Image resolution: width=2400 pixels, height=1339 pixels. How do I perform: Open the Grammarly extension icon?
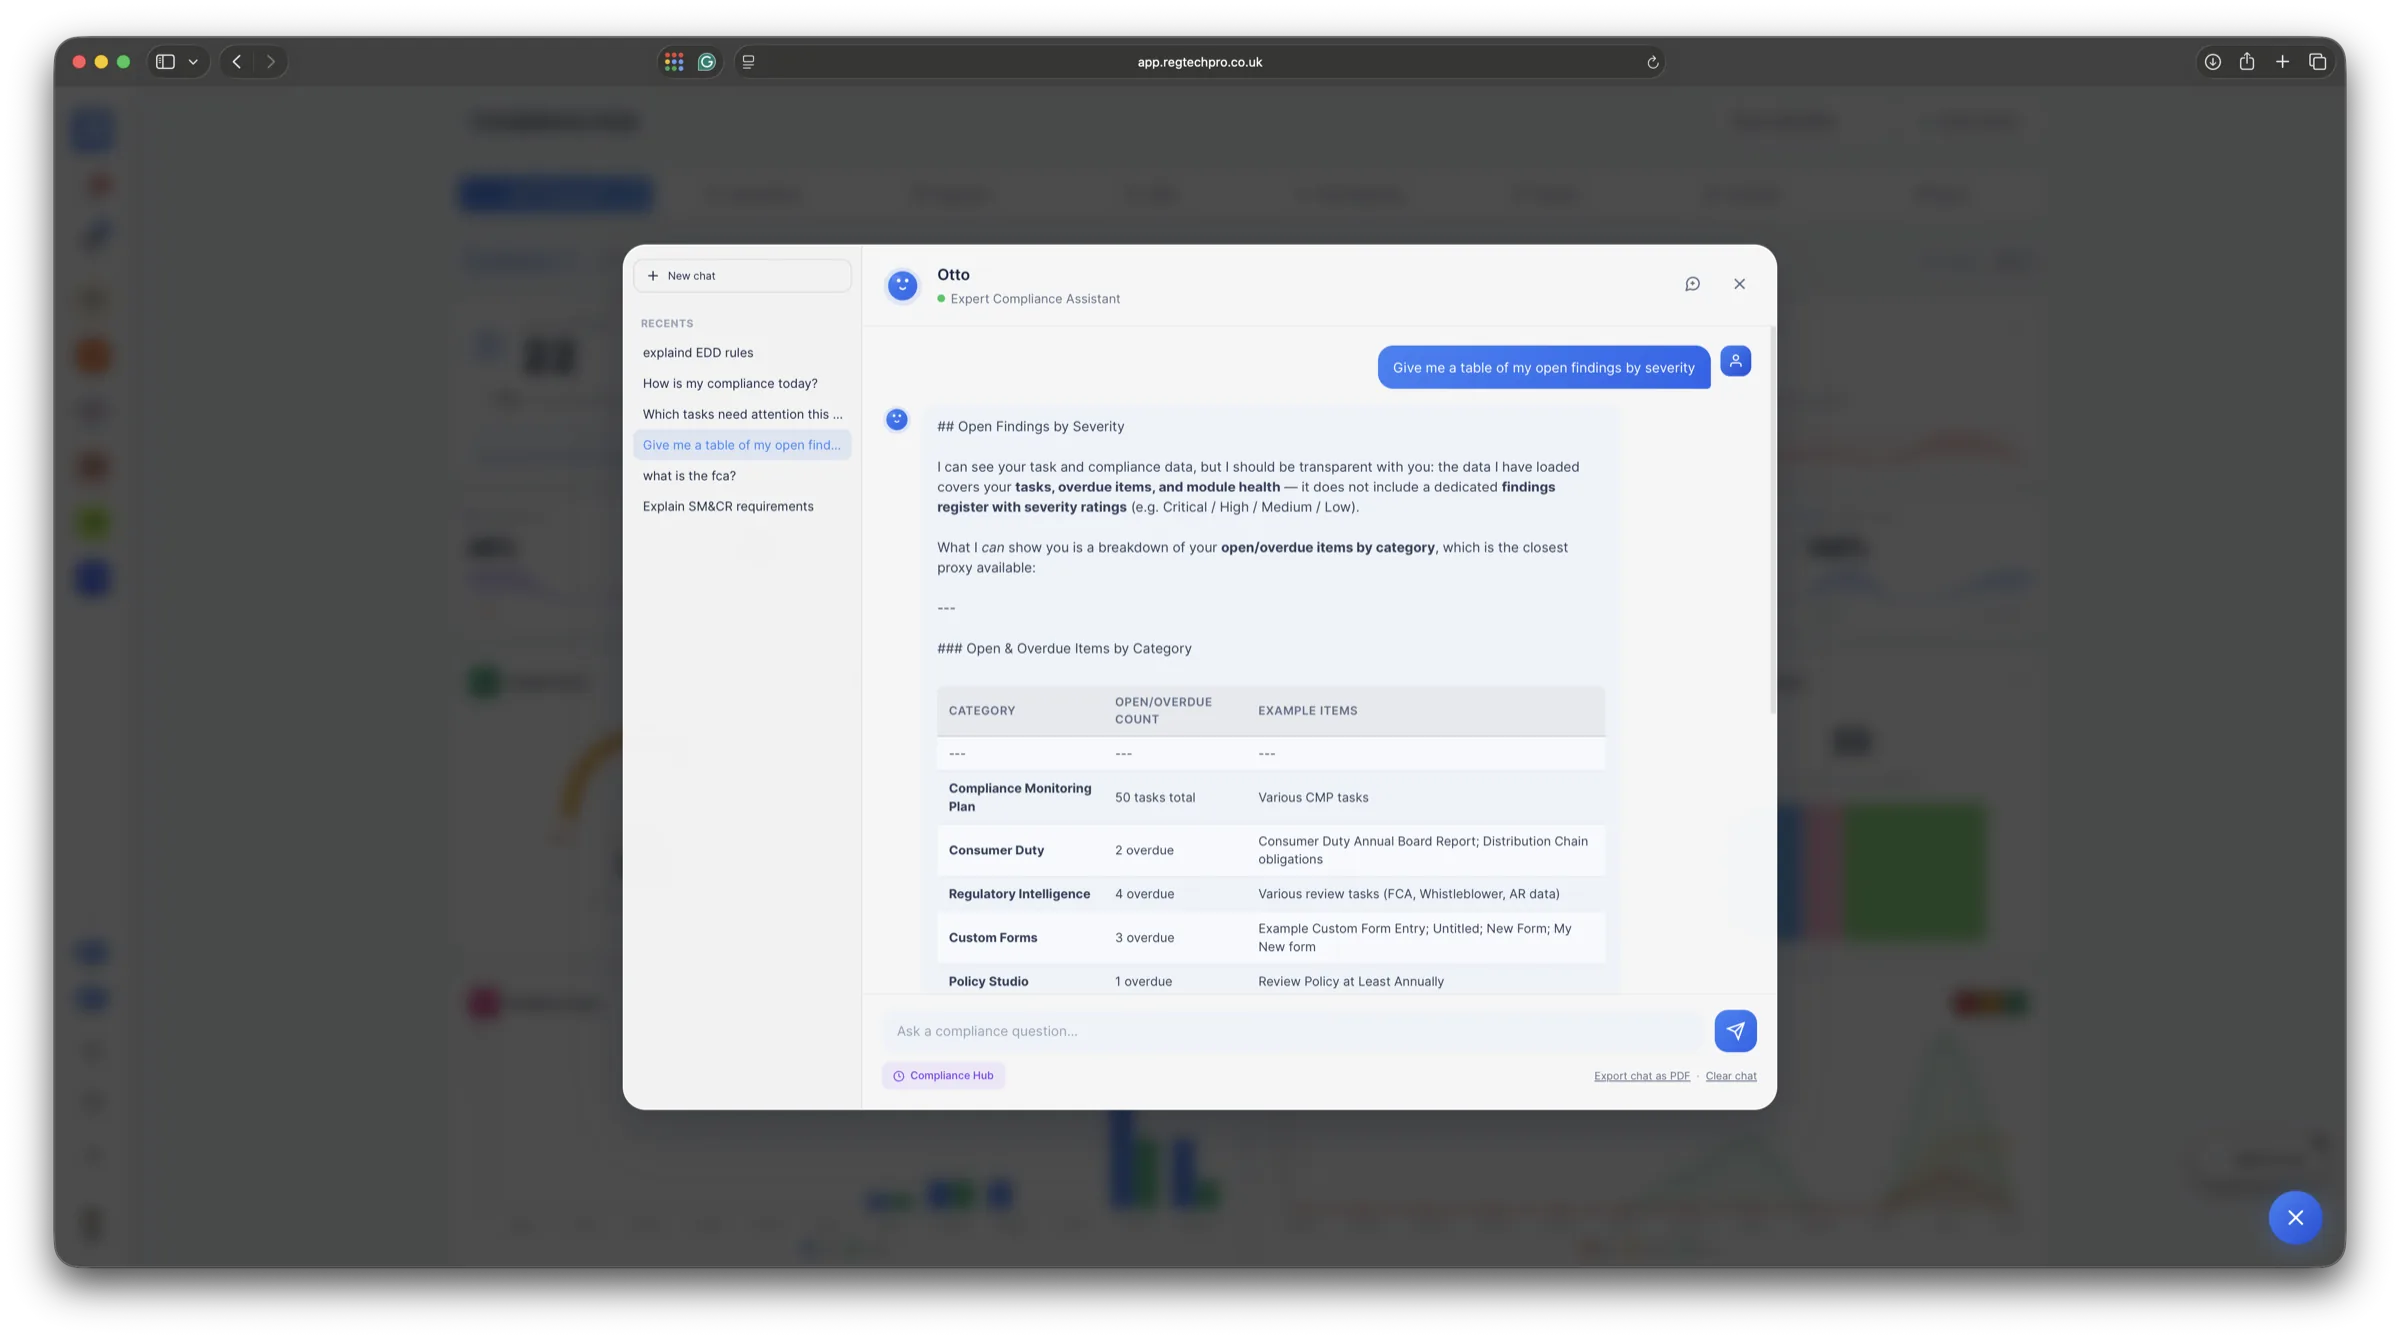(707, 62)
